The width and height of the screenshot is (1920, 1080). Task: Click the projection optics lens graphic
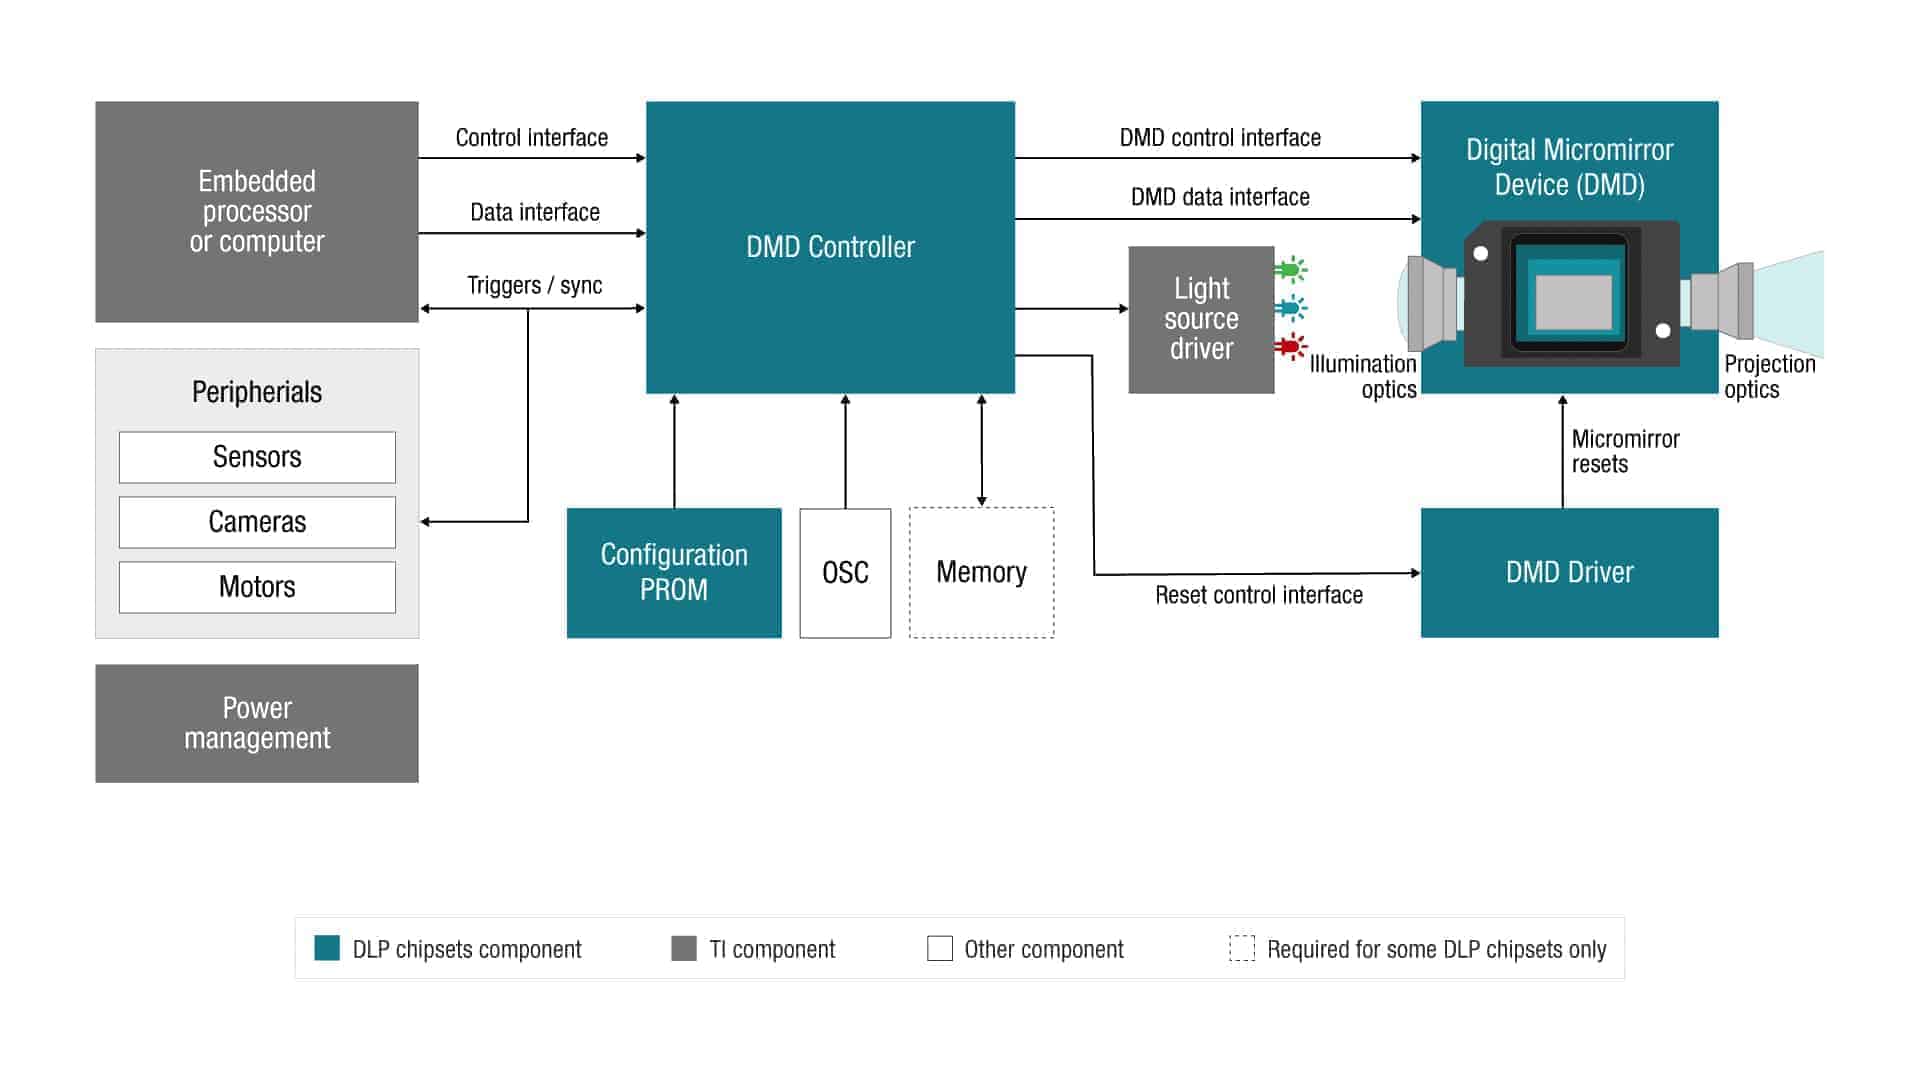[x=1721, y=301]
